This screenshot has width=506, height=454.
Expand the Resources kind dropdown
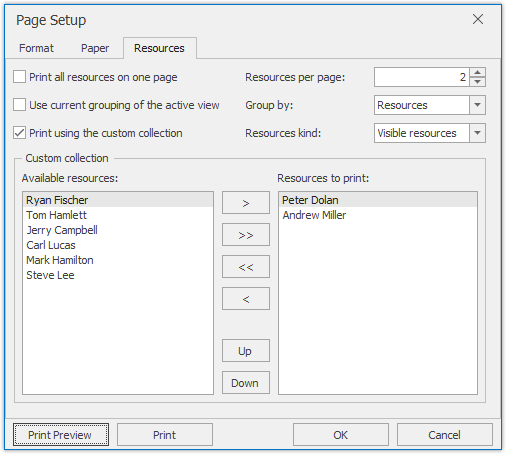click(x=477, y=133)
